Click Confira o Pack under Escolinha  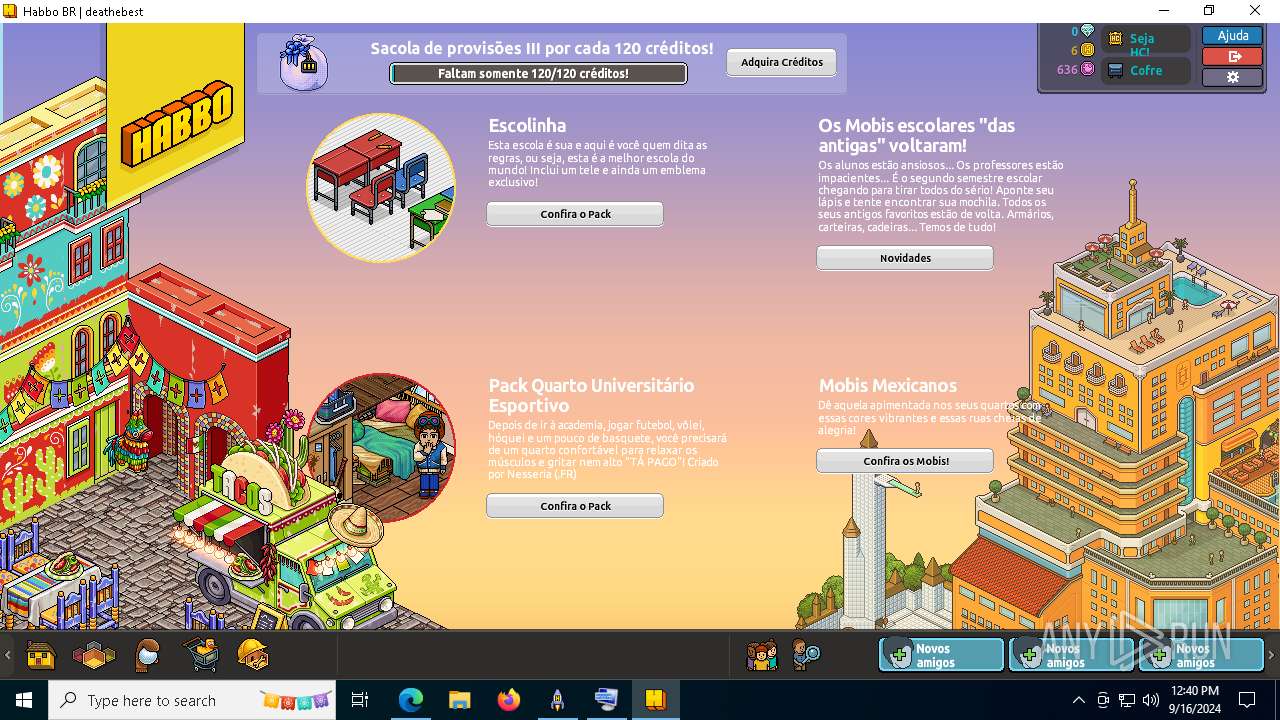pos(575,214)
